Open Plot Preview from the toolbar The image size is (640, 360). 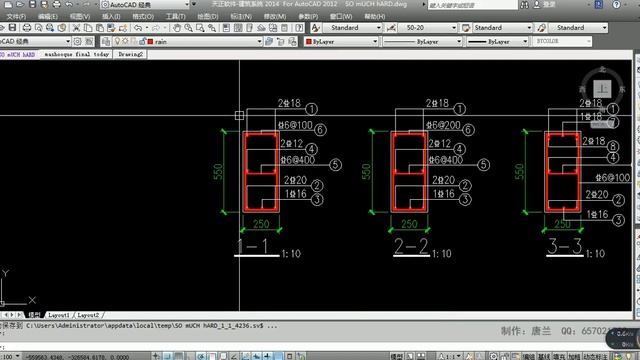[x=38, y=28]
